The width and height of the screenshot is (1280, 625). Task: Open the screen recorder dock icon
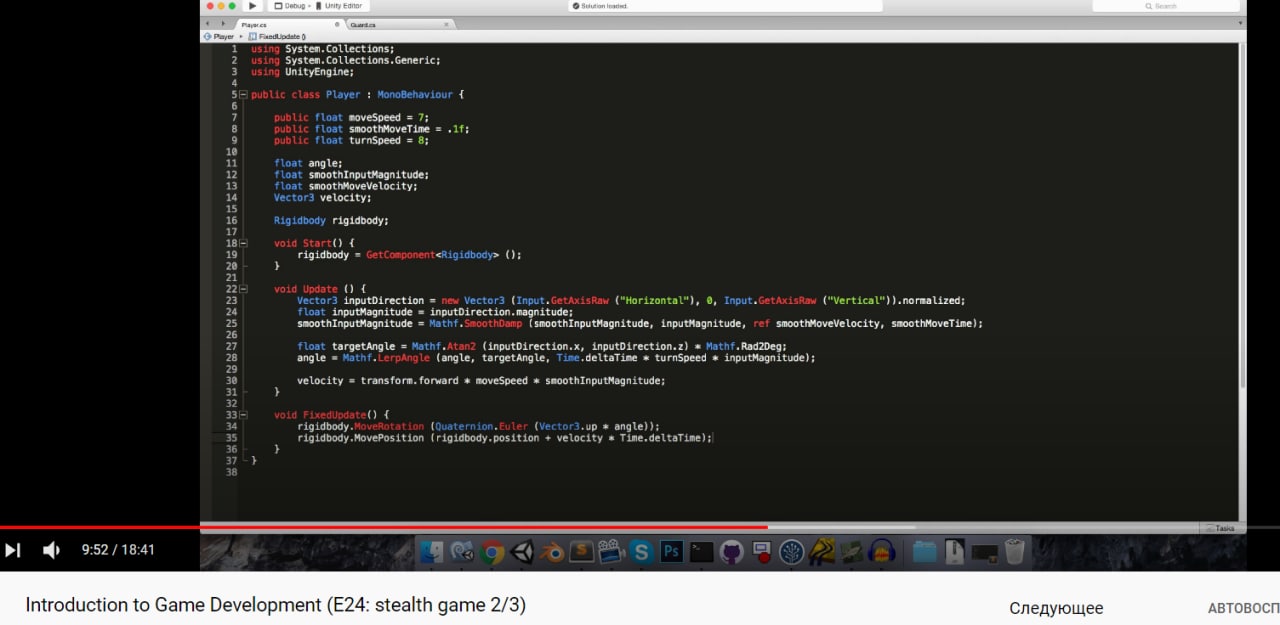(x=762, y=552)
